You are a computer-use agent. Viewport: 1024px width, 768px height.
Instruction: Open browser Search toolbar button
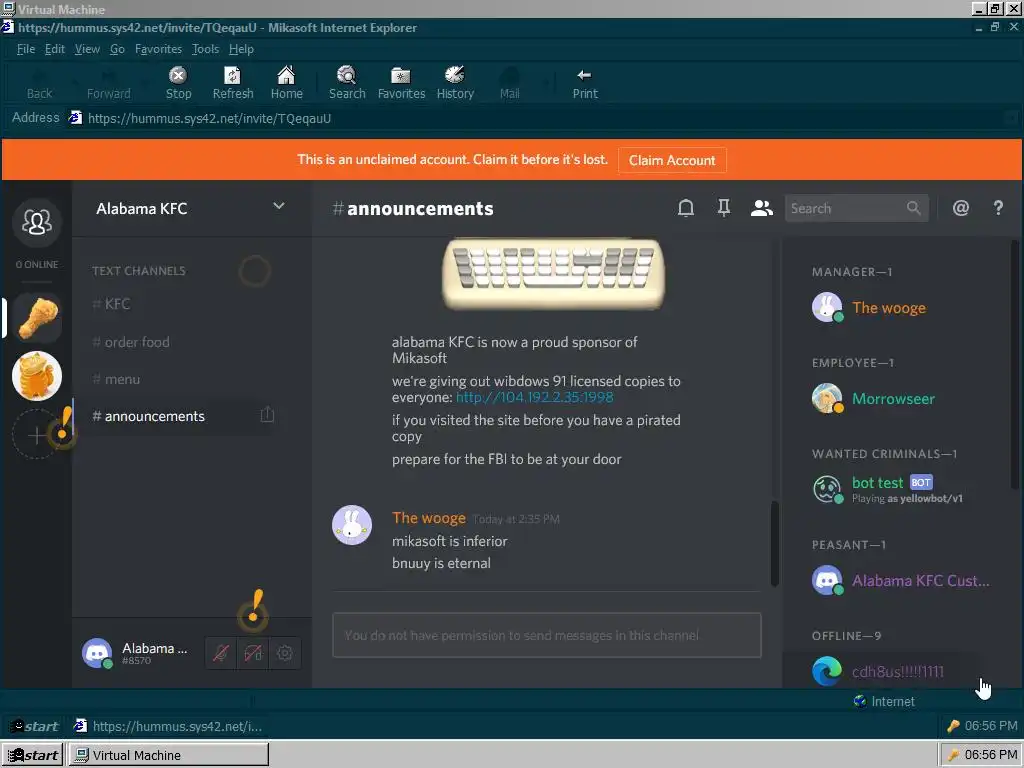pyautogui.click(x=347, y=83)
